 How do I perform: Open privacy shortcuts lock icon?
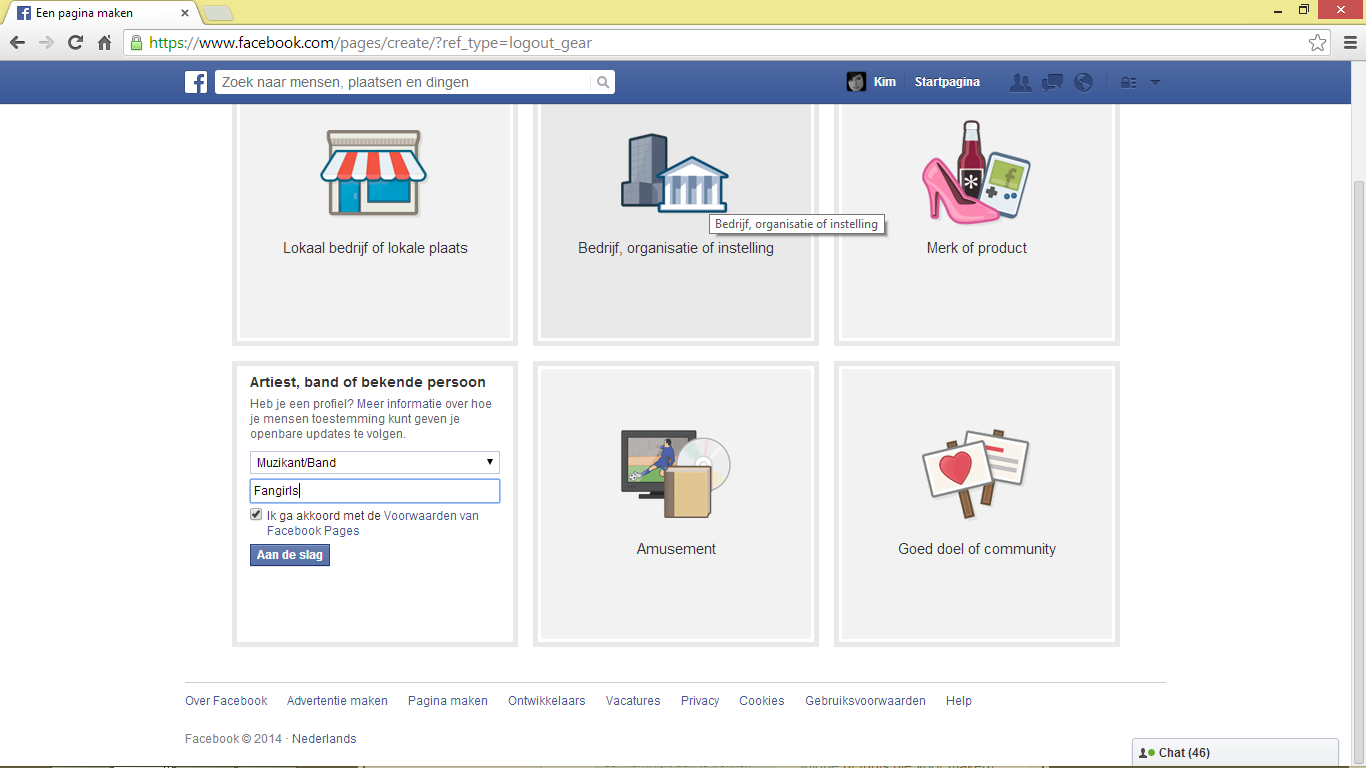[x=1129, y=83]
